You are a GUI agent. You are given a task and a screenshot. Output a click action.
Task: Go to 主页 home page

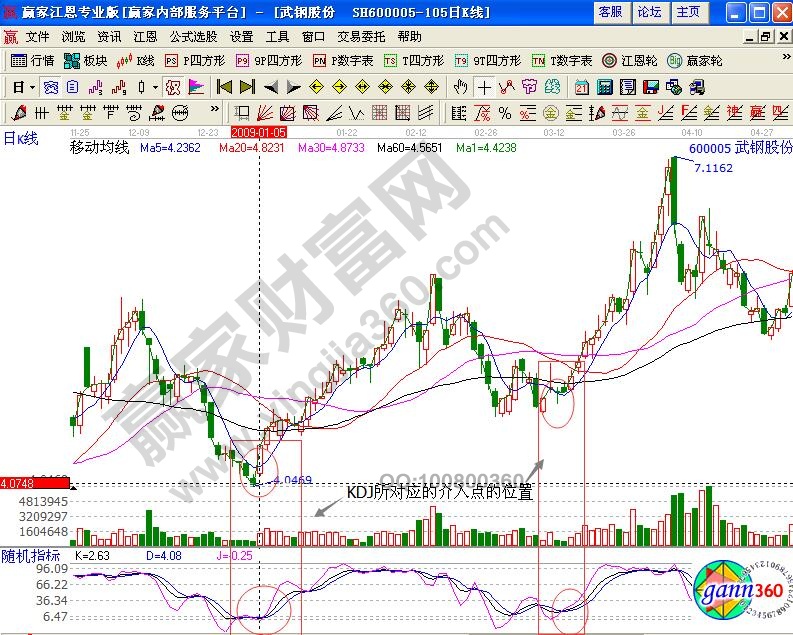click(x=687, y=12)
